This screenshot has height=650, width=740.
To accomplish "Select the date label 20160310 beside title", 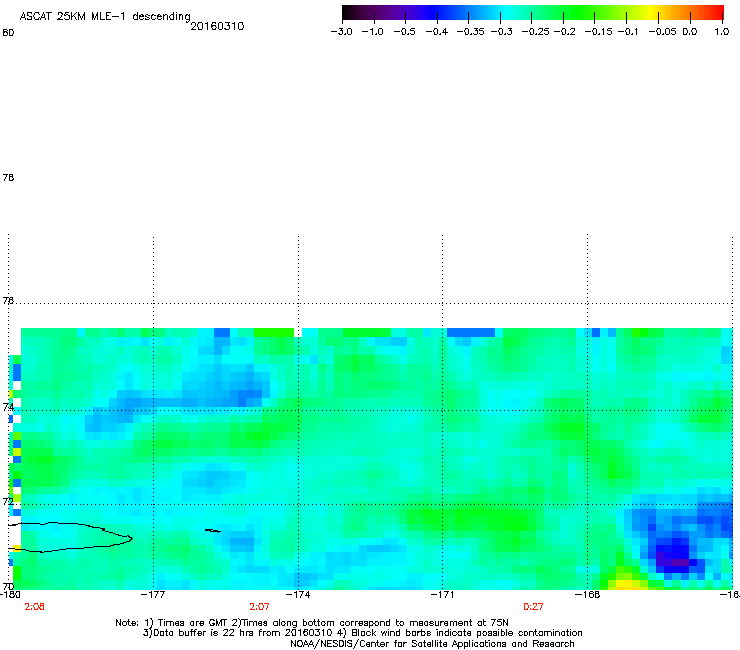I will 217,26.
